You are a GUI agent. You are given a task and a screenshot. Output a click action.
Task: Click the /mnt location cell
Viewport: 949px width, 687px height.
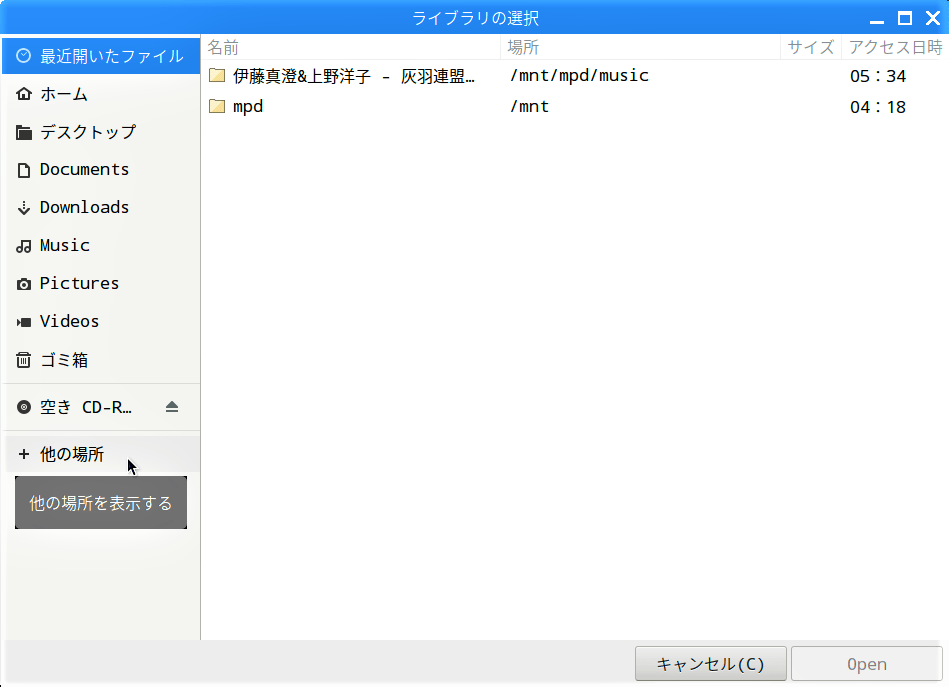(530, 107)
